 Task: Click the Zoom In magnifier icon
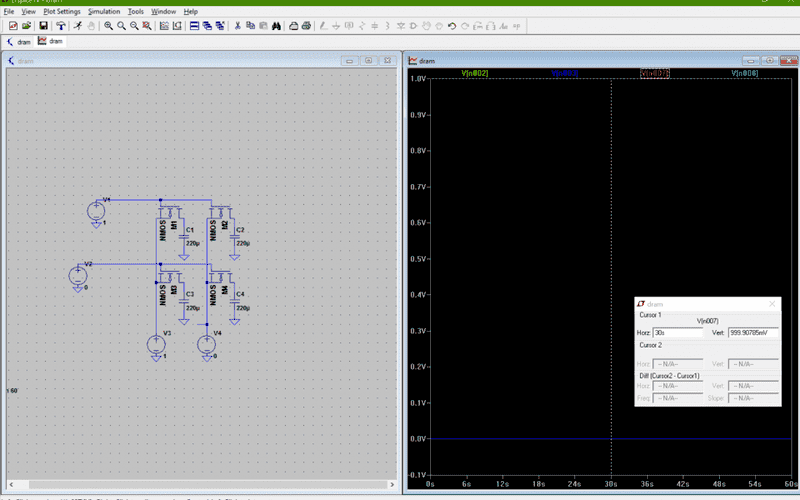109,26
